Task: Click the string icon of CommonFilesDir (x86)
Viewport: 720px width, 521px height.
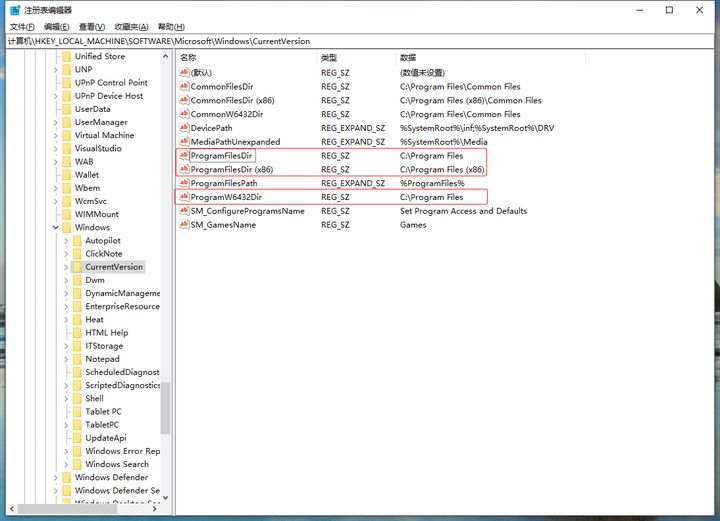Action: [184, 100]
